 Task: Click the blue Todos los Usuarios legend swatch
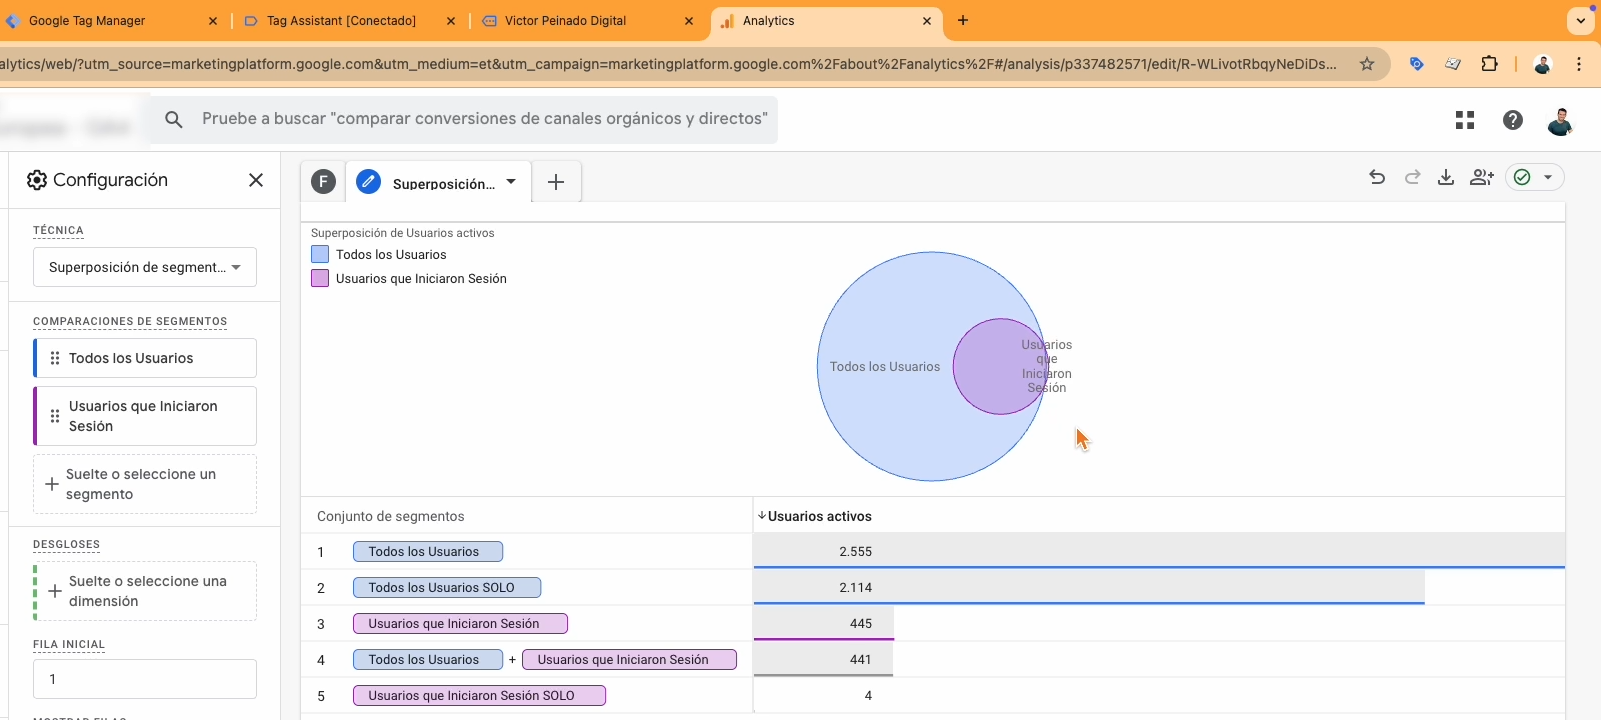320,254
